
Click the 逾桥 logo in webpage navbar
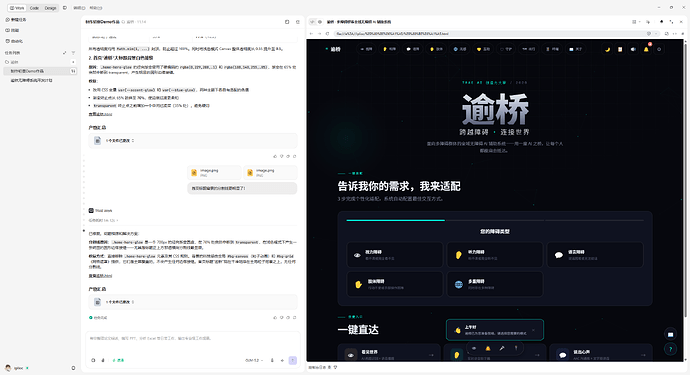[333, 49]
